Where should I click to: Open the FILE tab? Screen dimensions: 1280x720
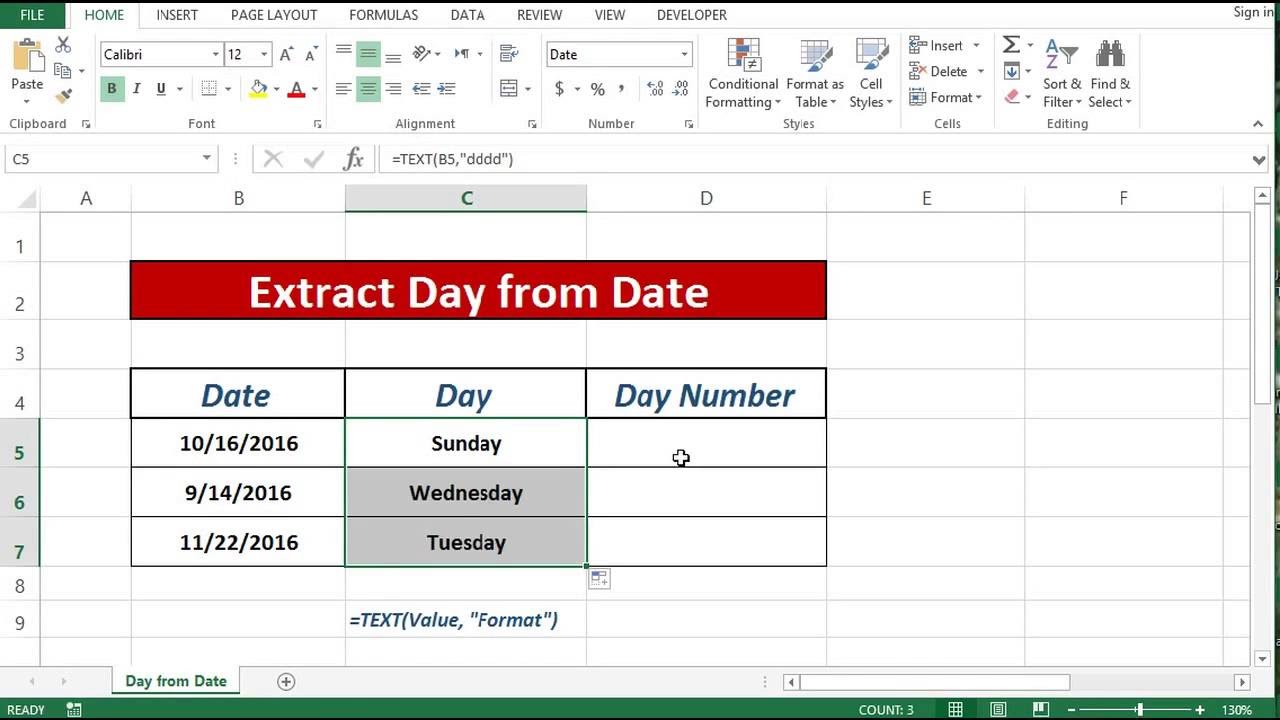32,15
